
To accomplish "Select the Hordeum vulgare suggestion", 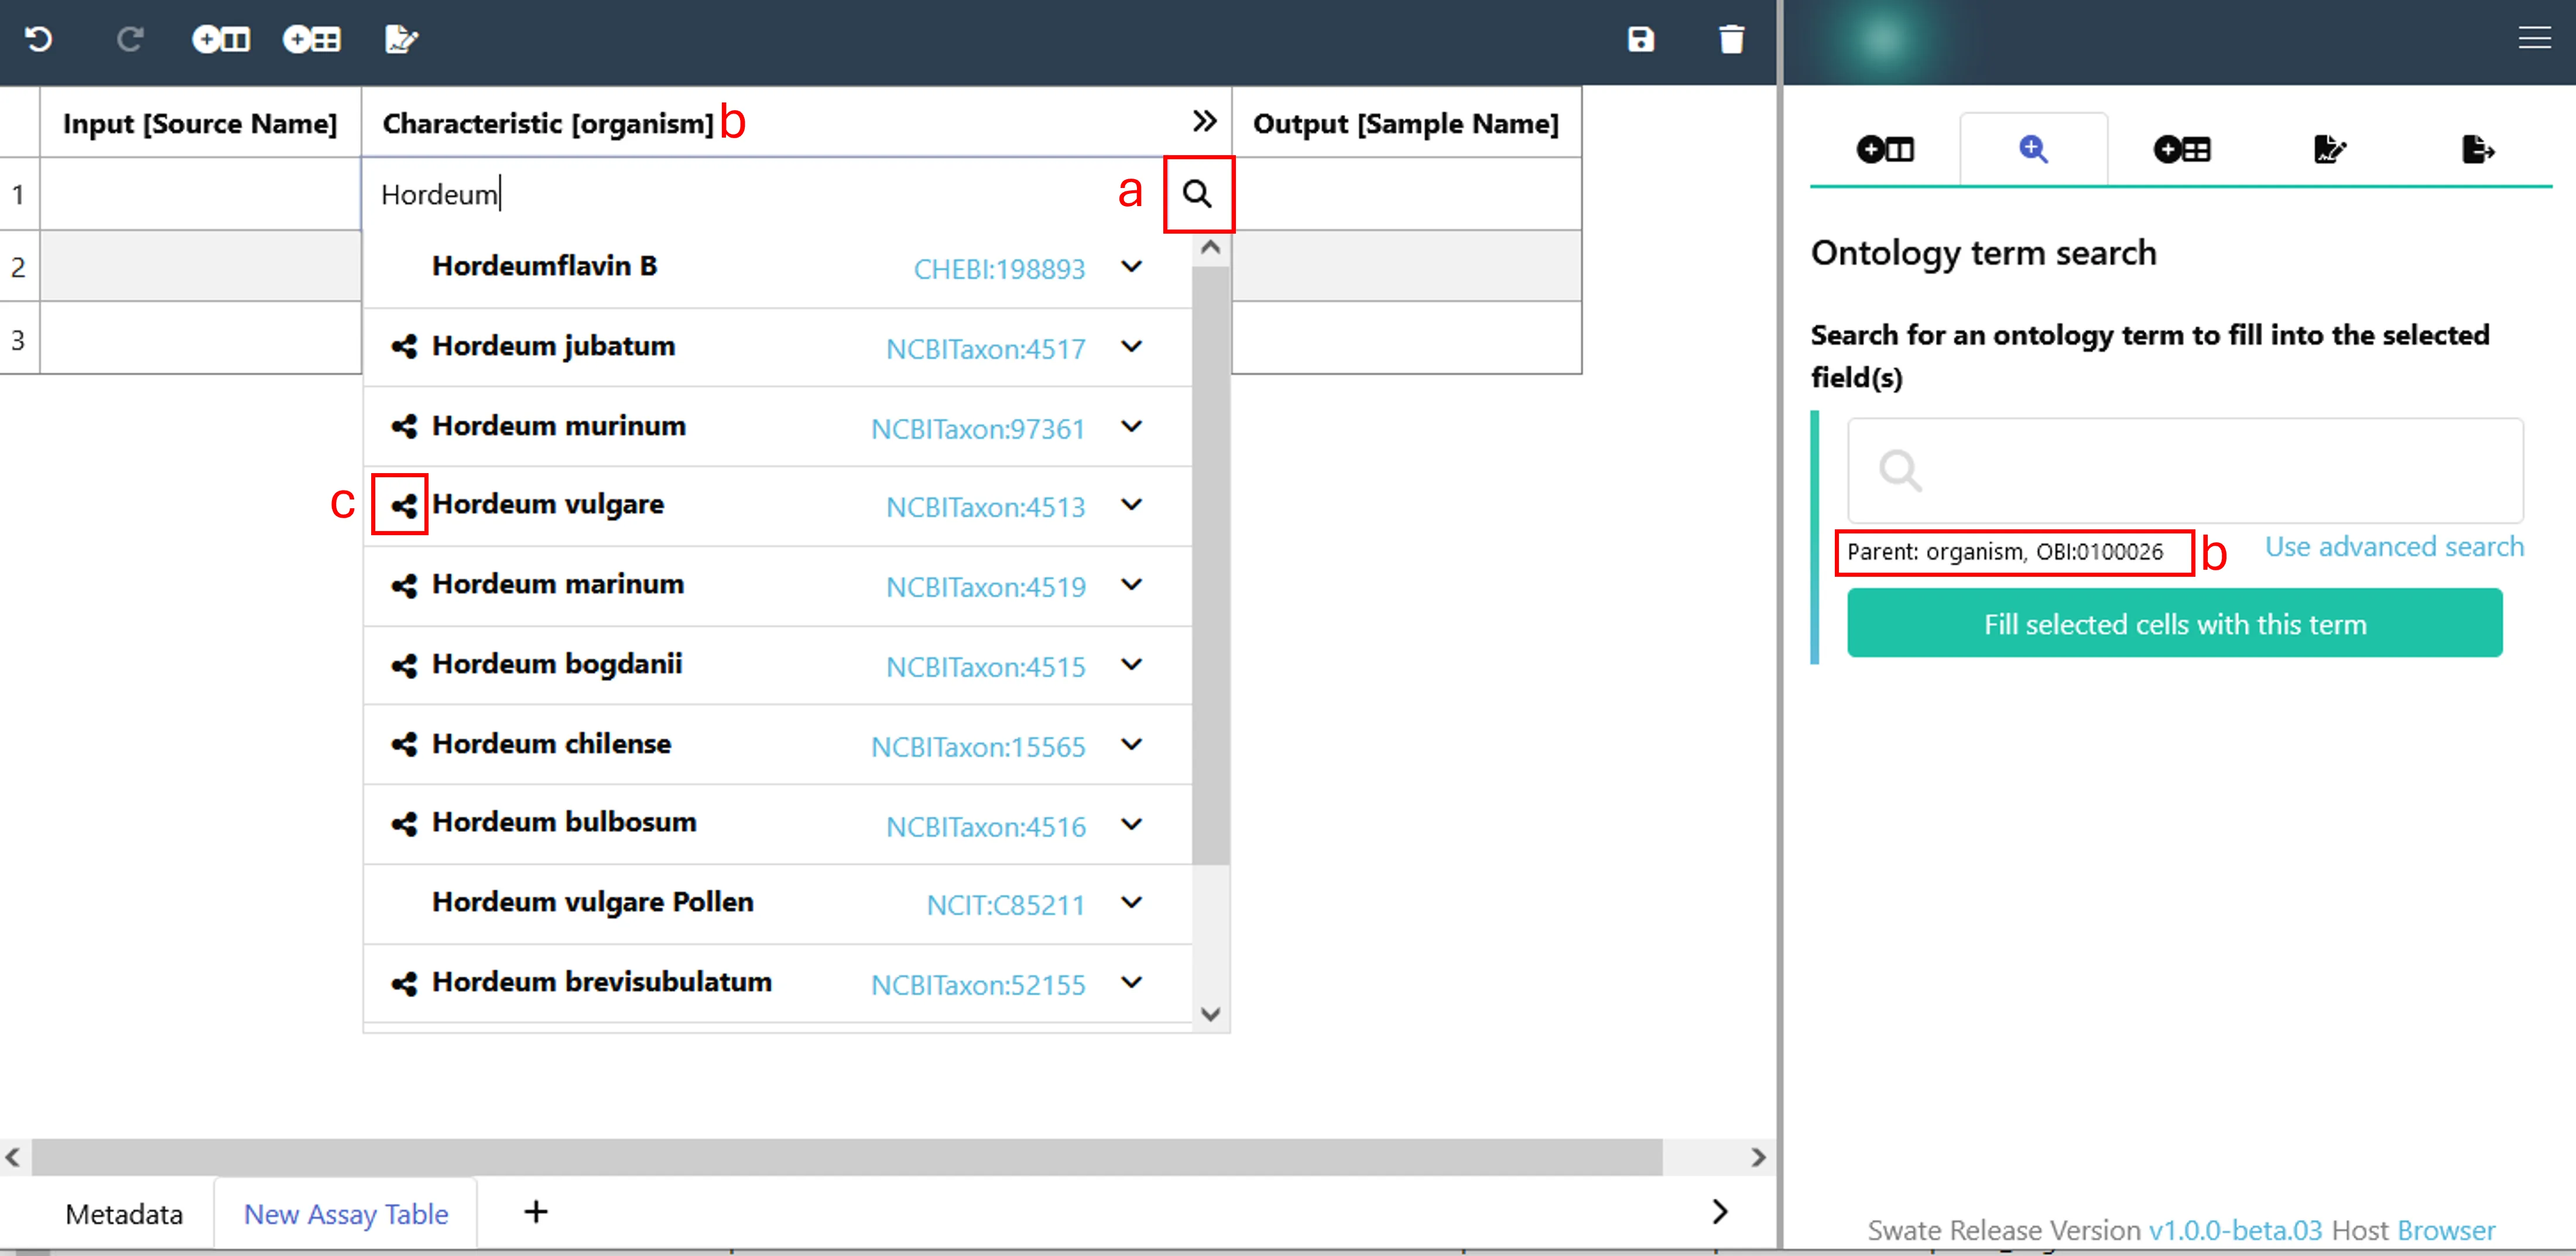I will (778, 506).
